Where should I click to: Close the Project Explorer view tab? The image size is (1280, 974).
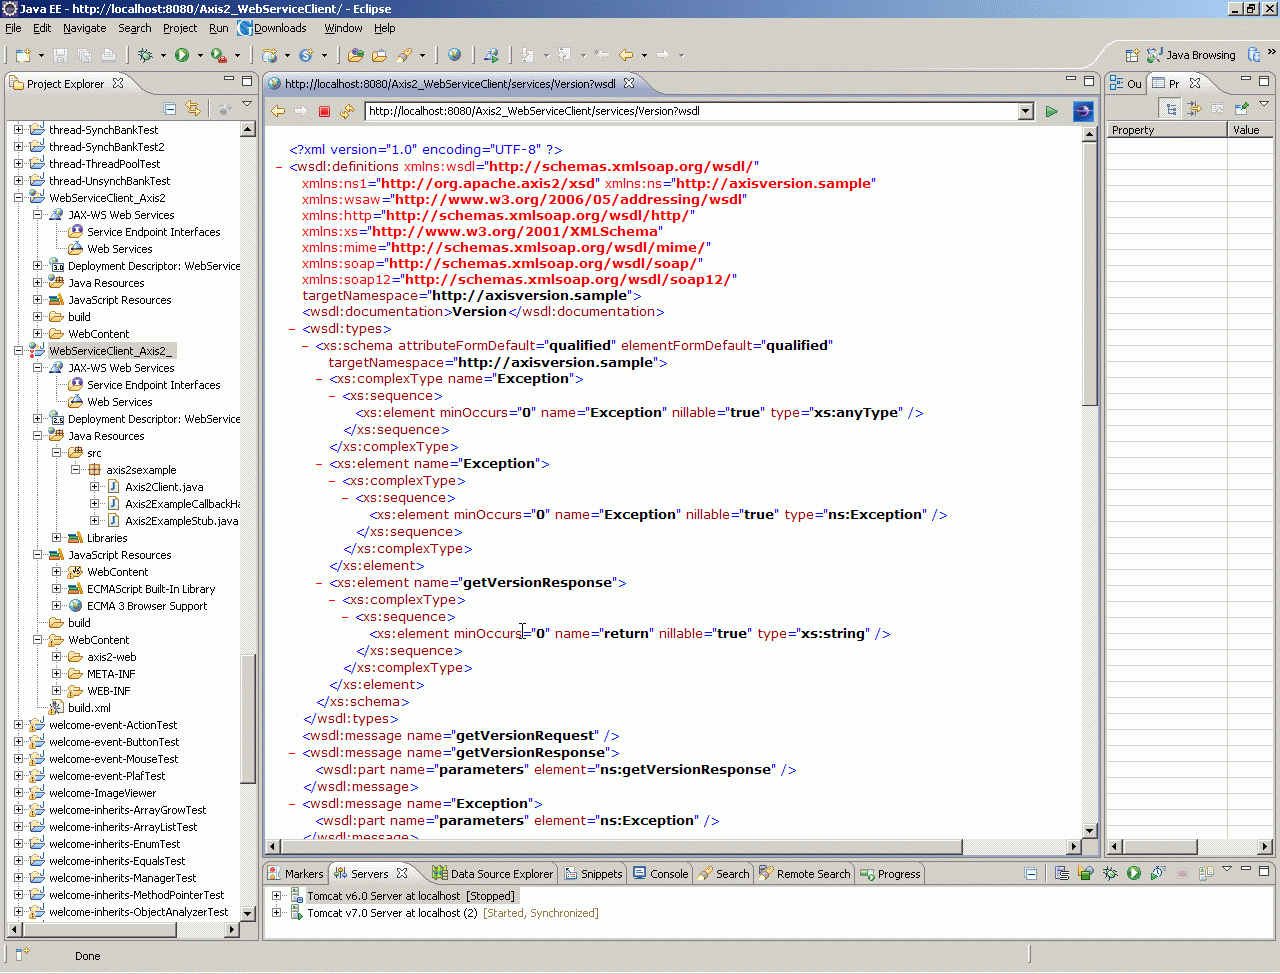pyautogui.click(x=118, y=84)
